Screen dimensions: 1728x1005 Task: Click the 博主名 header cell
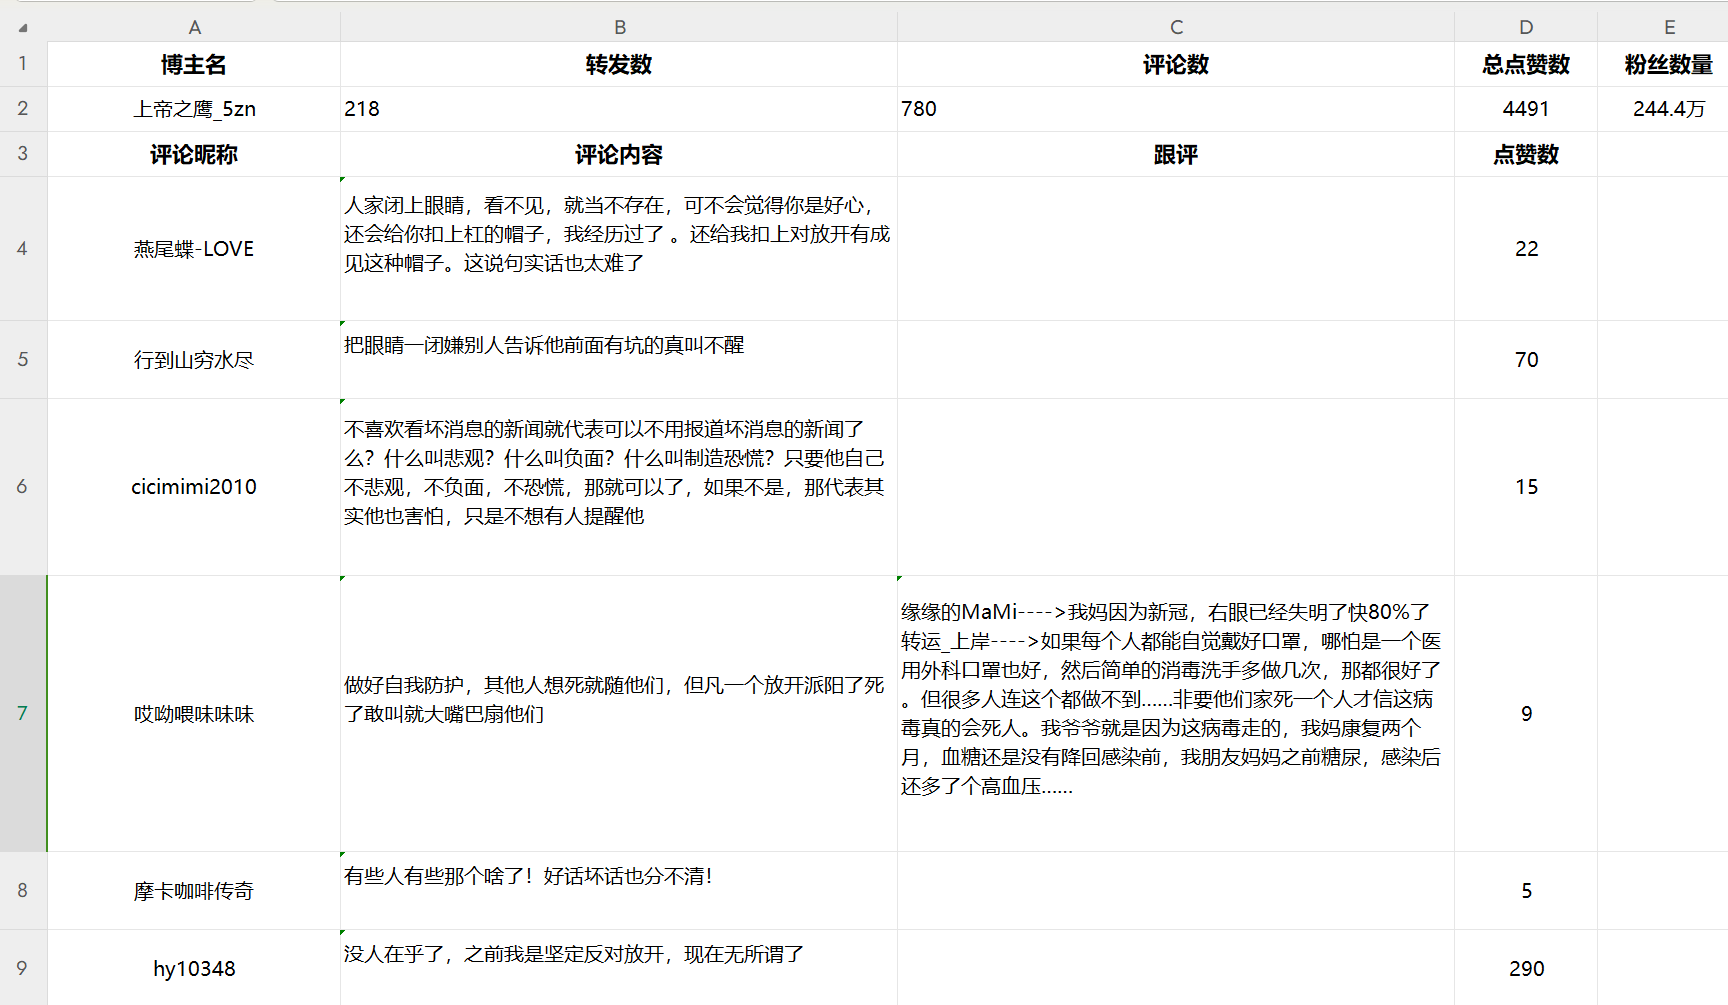pyautogui.click(x=194, y=64)
